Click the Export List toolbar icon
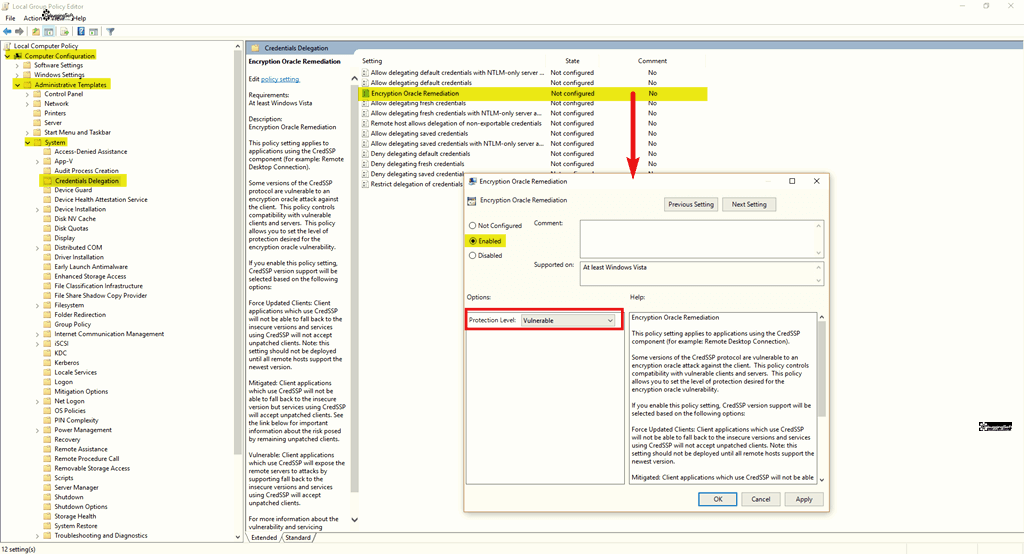Image resolution: width=1024 pixels, height=554 pixels. (64, 31)
